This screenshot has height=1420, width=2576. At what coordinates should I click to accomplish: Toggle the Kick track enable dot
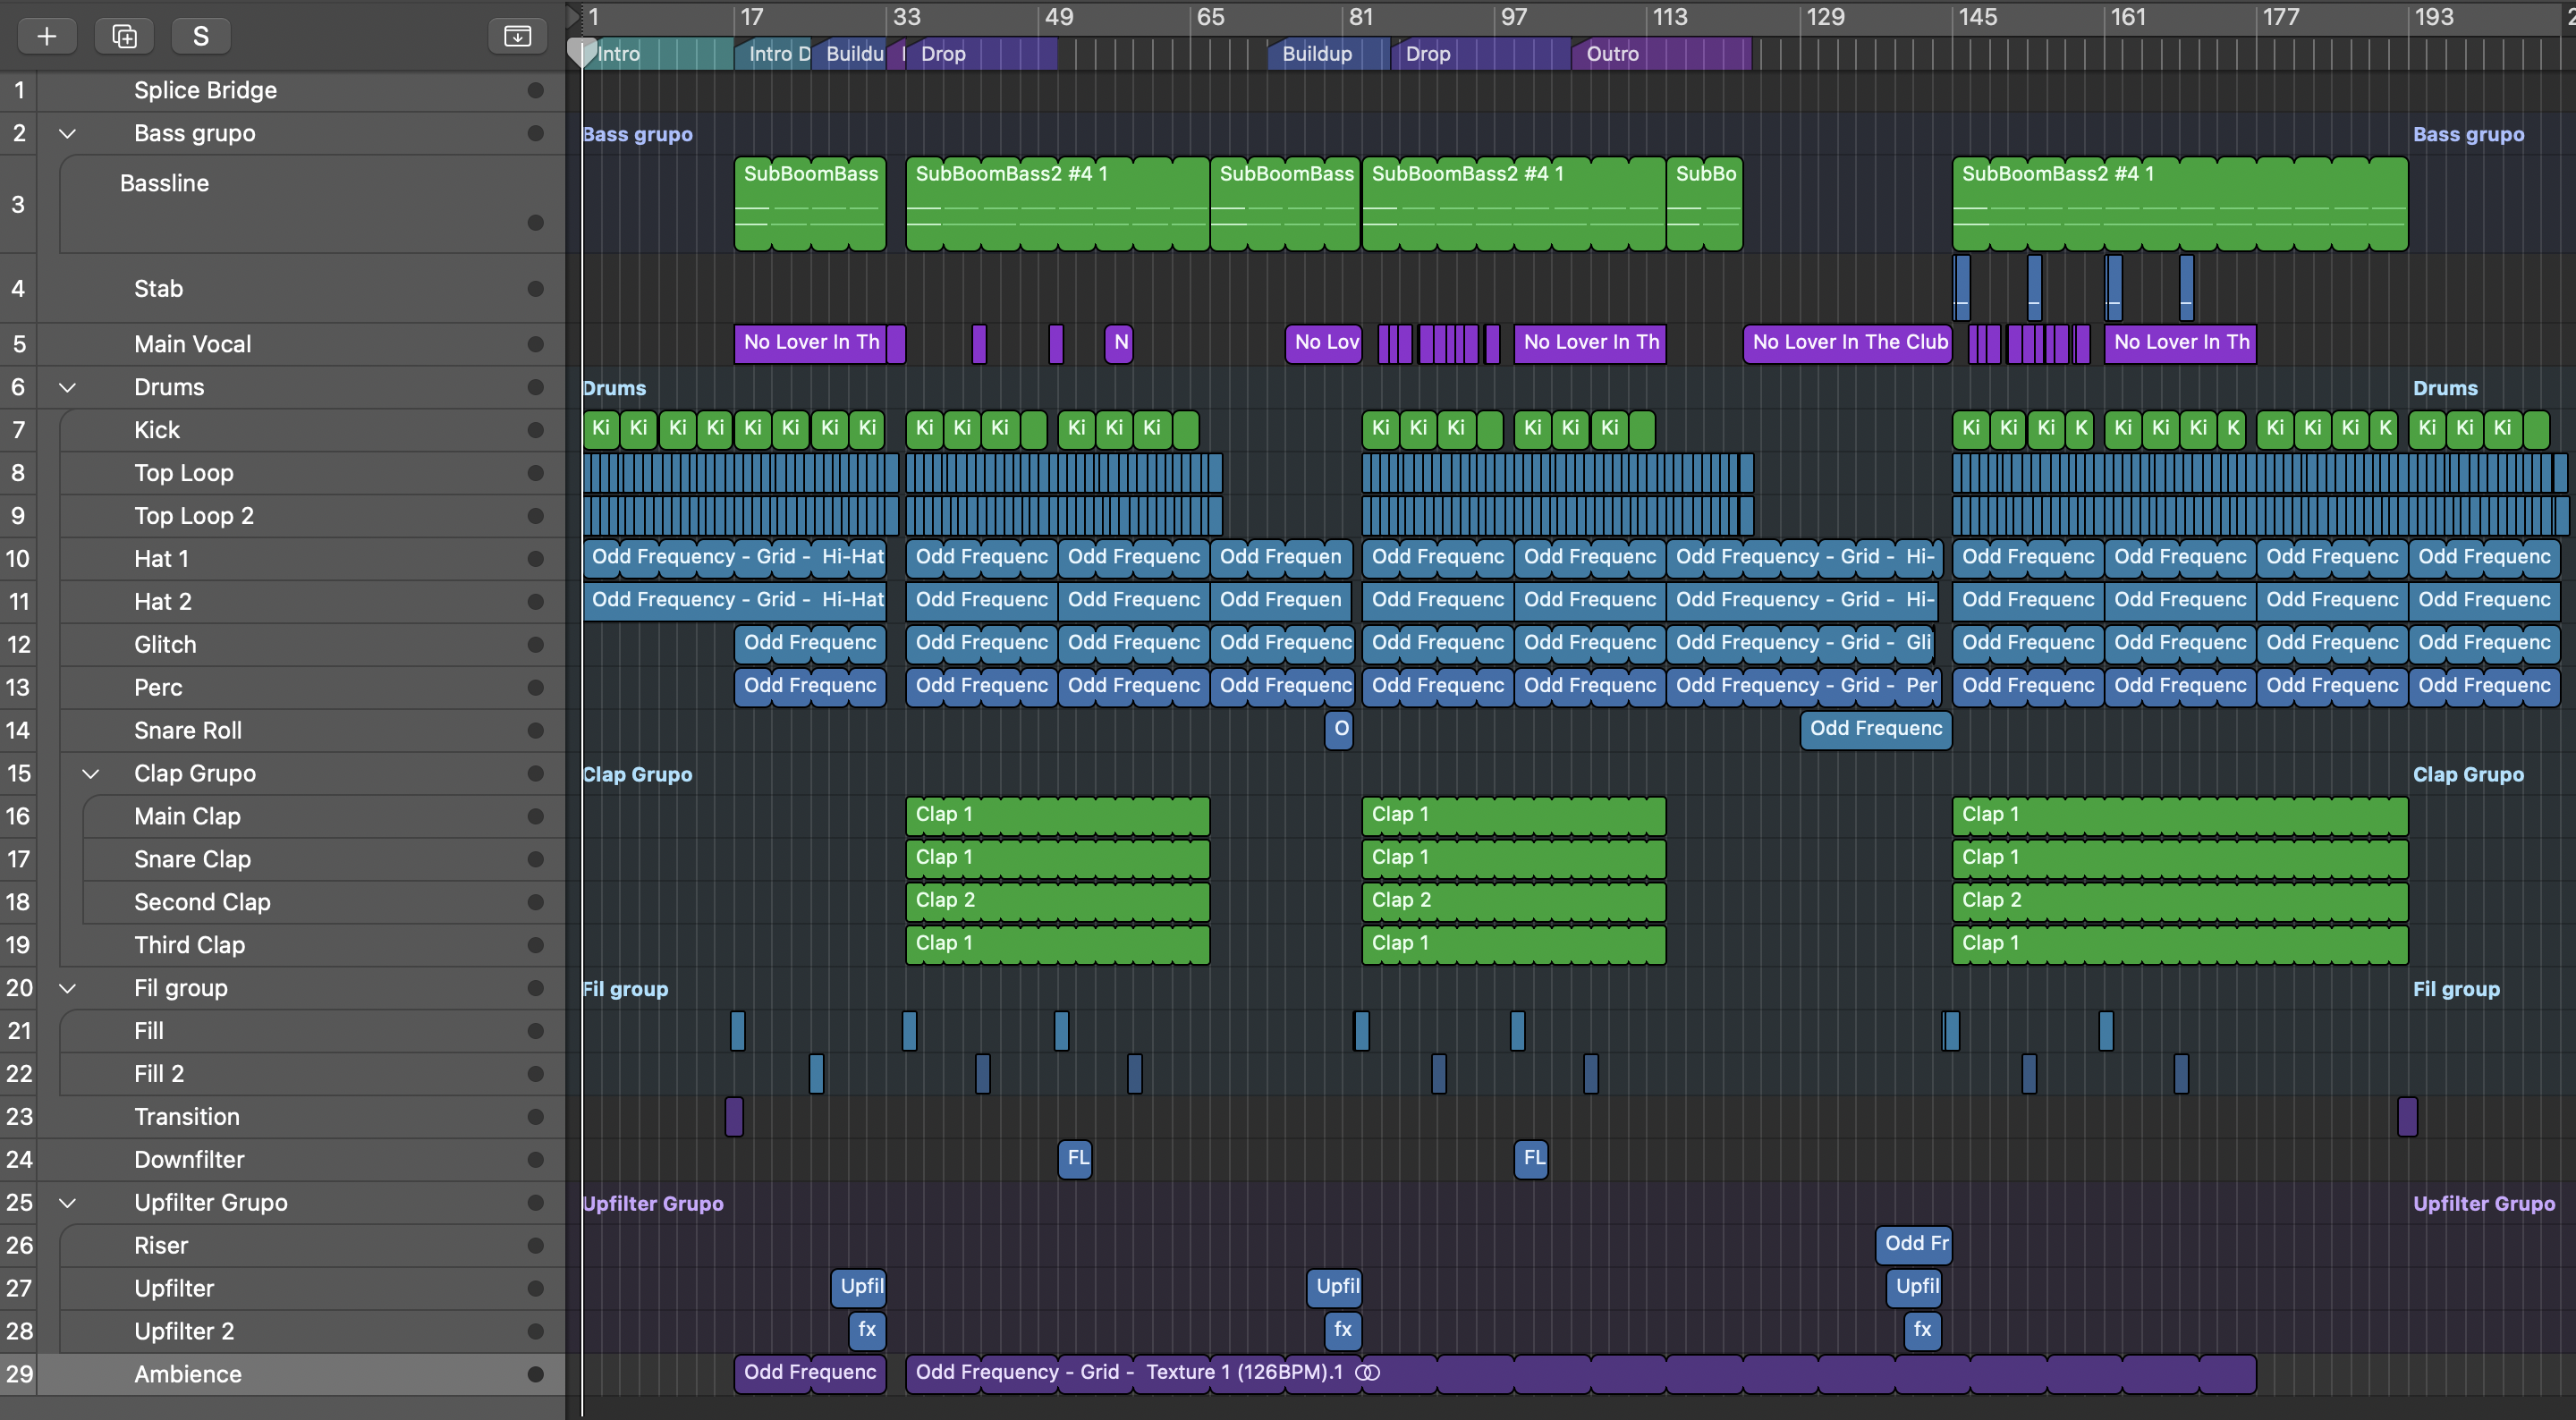point(535,430)
